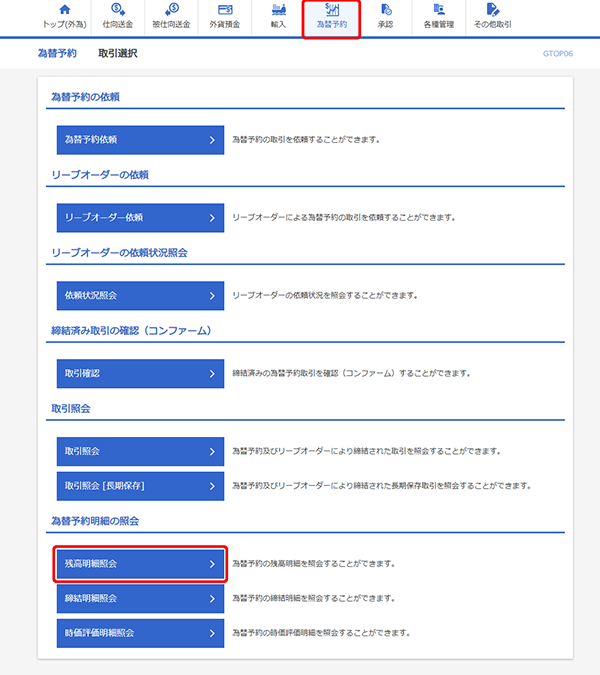
Task: Click chevron arrow on 依頼状況照会 button
Action: pyautogui.click(x=212, y=296)
